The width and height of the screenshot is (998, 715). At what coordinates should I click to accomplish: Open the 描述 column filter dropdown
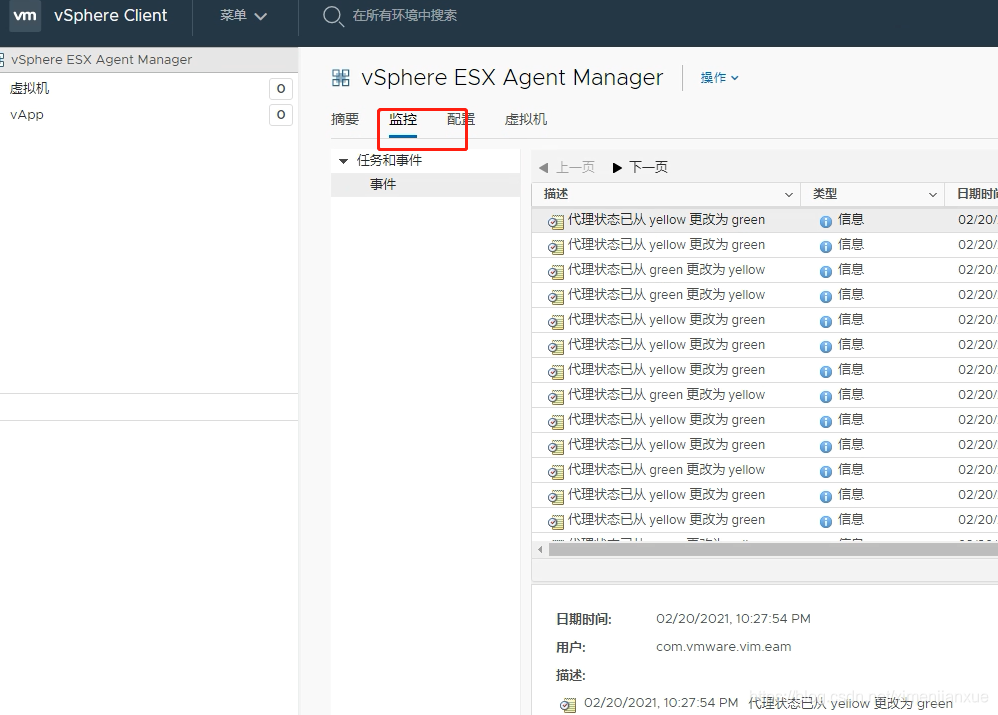pos(789,195)
